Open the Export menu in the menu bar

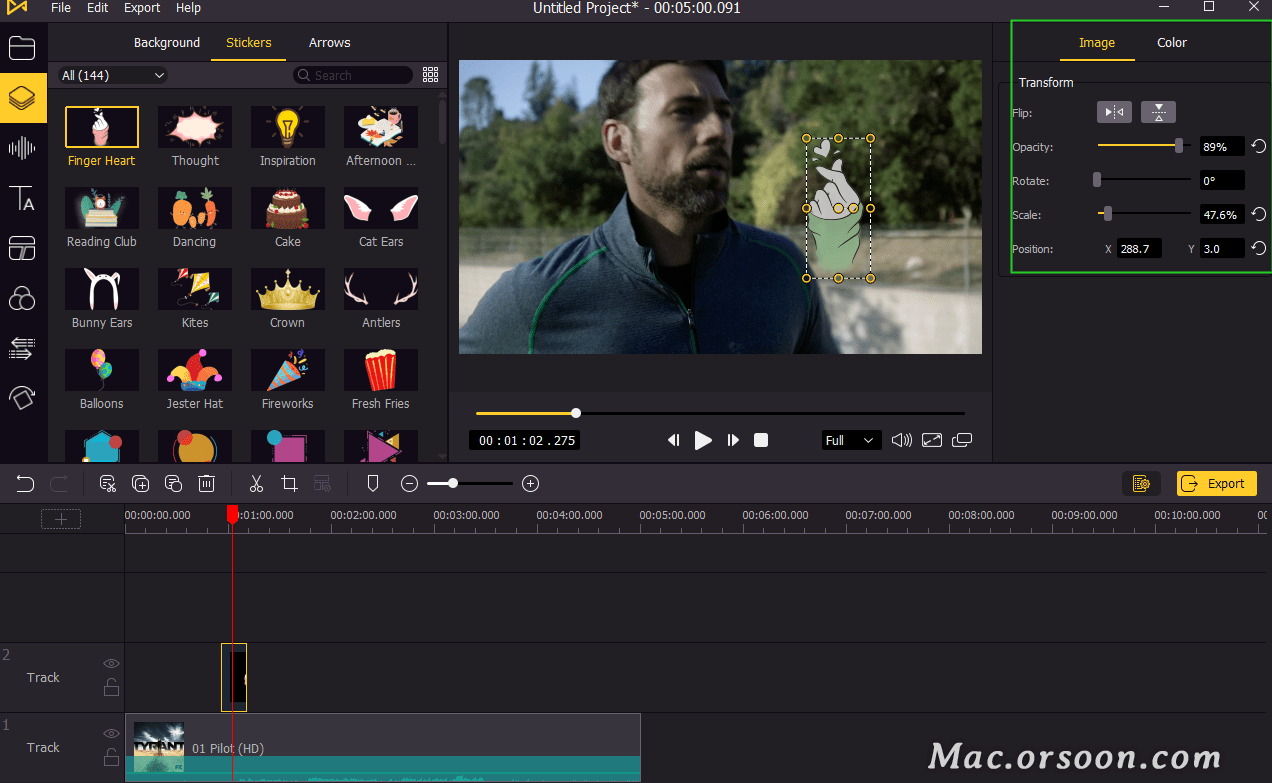tap(142, 8)
